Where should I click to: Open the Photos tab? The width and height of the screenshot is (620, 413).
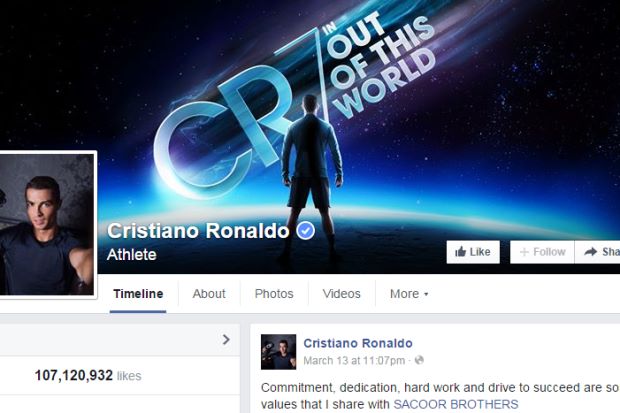[x=274, y=294]
